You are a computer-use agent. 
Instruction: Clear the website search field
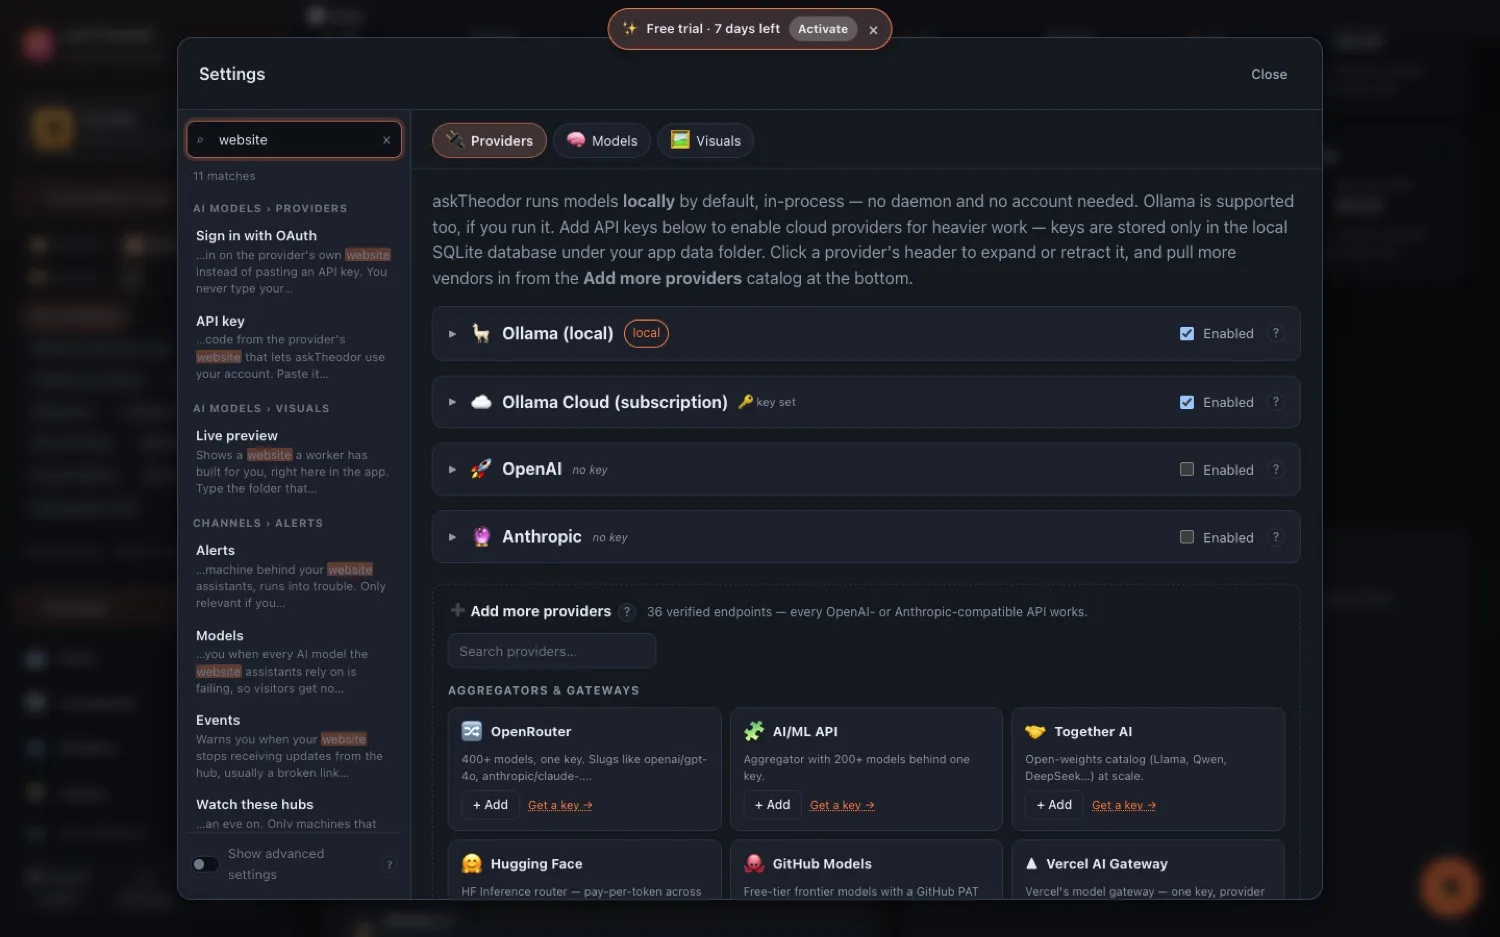click(x=387, y=140)
